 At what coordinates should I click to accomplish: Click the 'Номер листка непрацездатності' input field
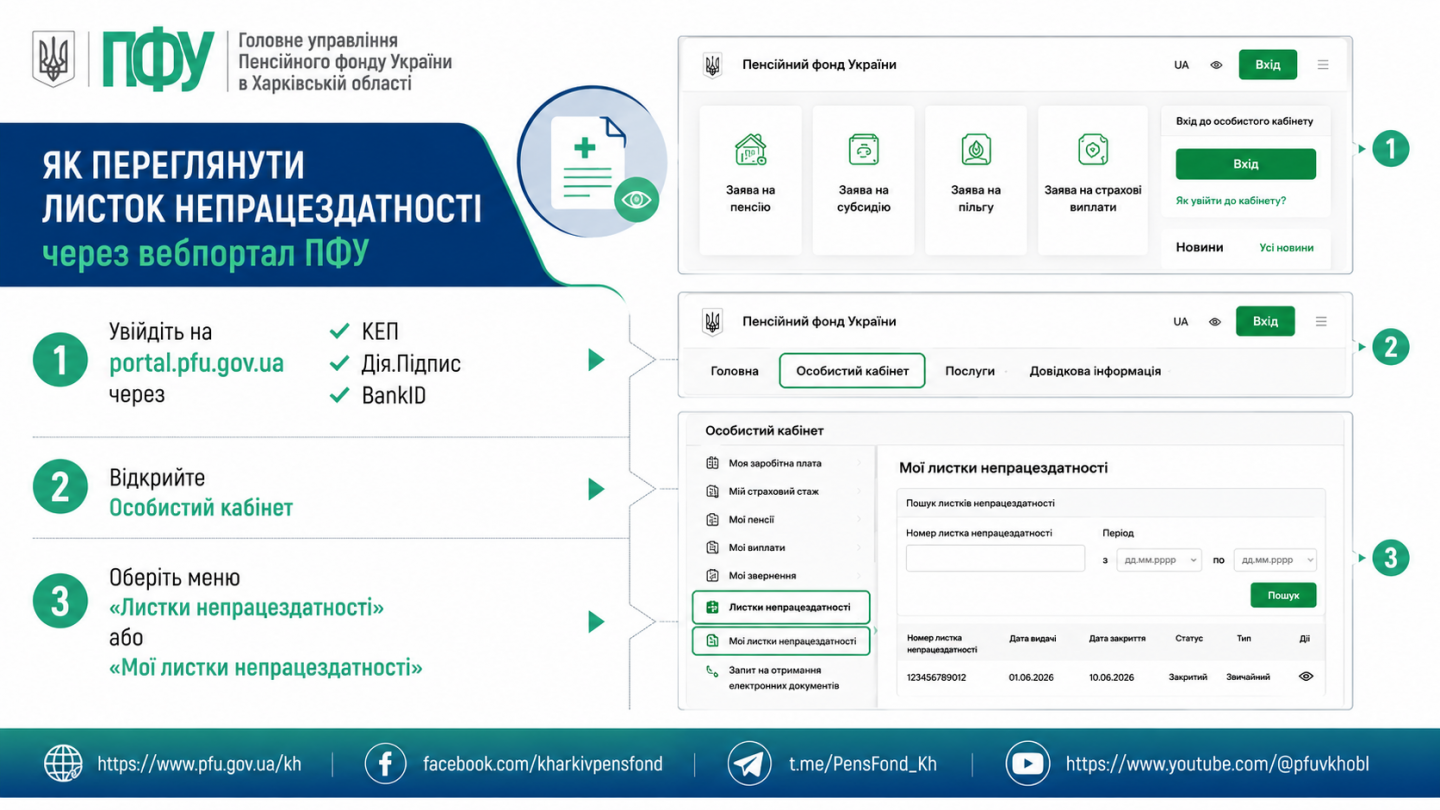[x=995, y=559]
